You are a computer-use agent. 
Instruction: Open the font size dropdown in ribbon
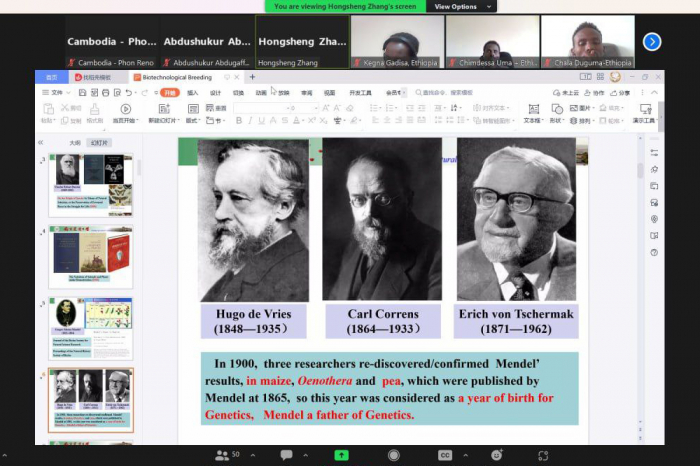click(x=314, y=108)
